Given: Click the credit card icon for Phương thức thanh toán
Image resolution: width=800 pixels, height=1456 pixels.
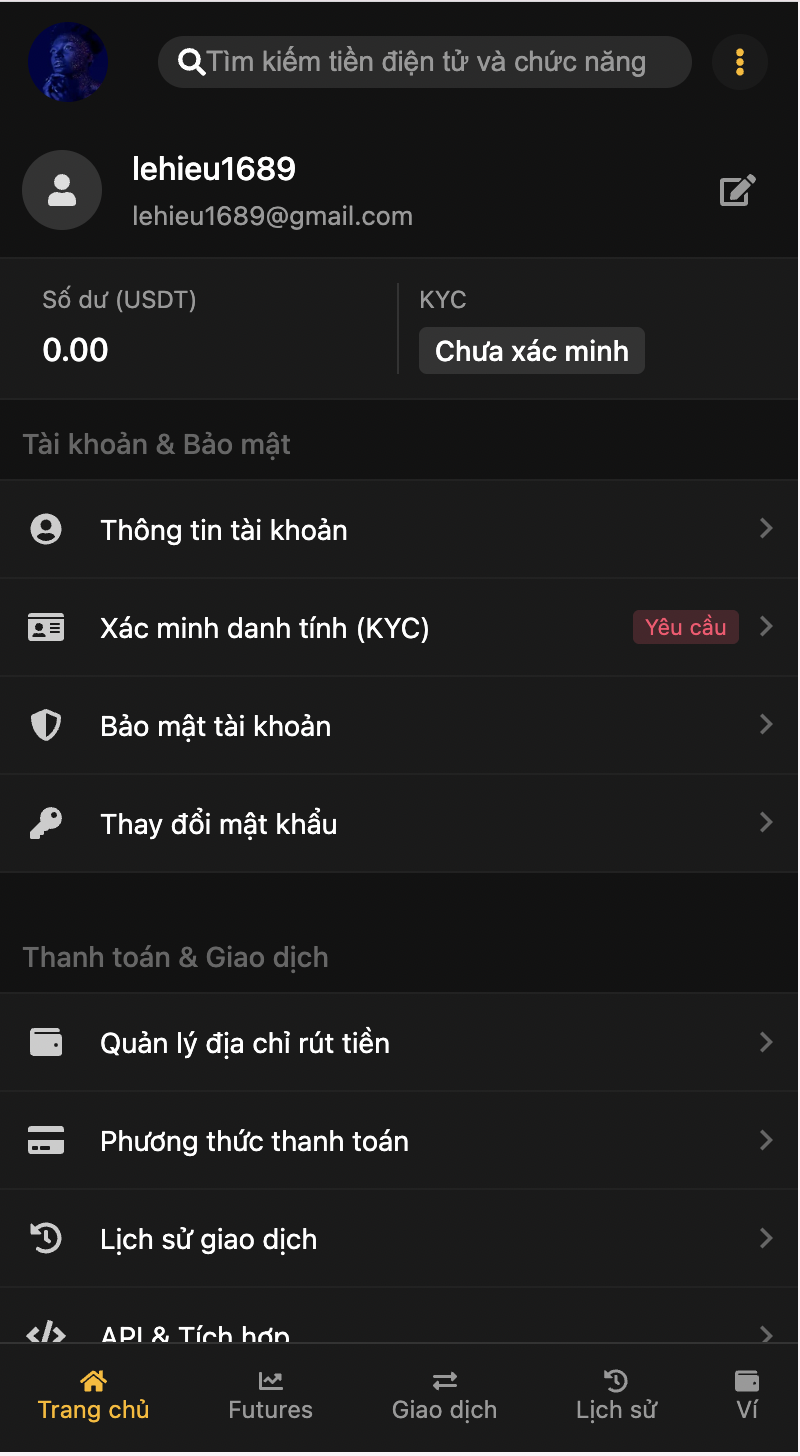Looking at the screenshot, I should coord(46,1140).
